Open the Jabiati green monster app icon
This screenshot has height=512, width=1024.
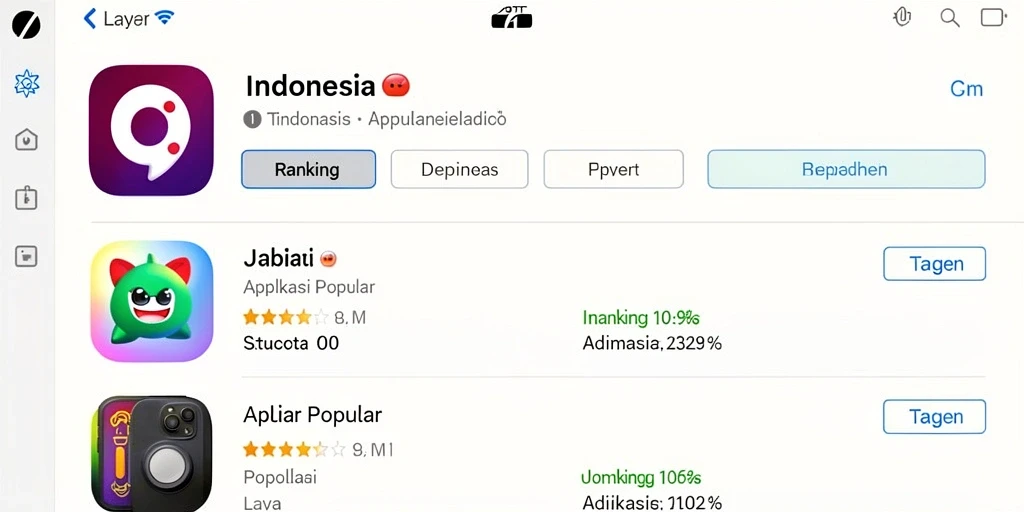[x=152, y=301]
